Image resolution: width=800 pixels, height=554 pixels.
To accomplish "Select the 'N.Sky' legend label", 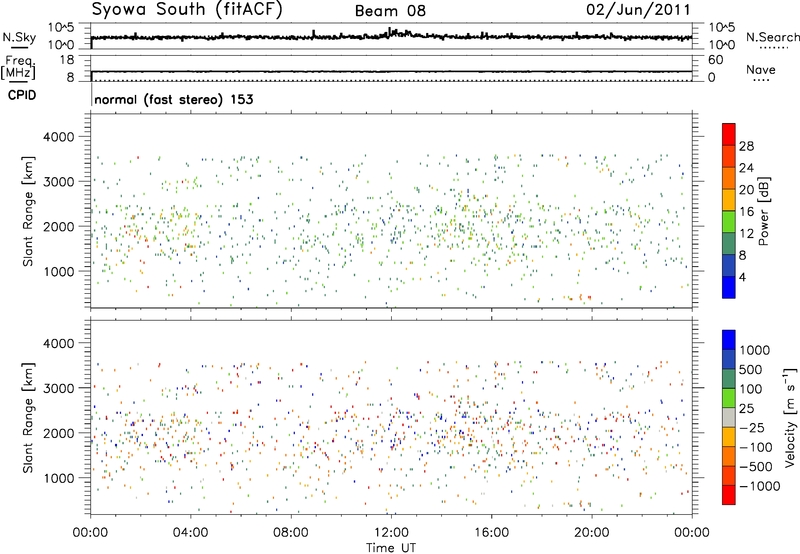I will coord(19,37).
